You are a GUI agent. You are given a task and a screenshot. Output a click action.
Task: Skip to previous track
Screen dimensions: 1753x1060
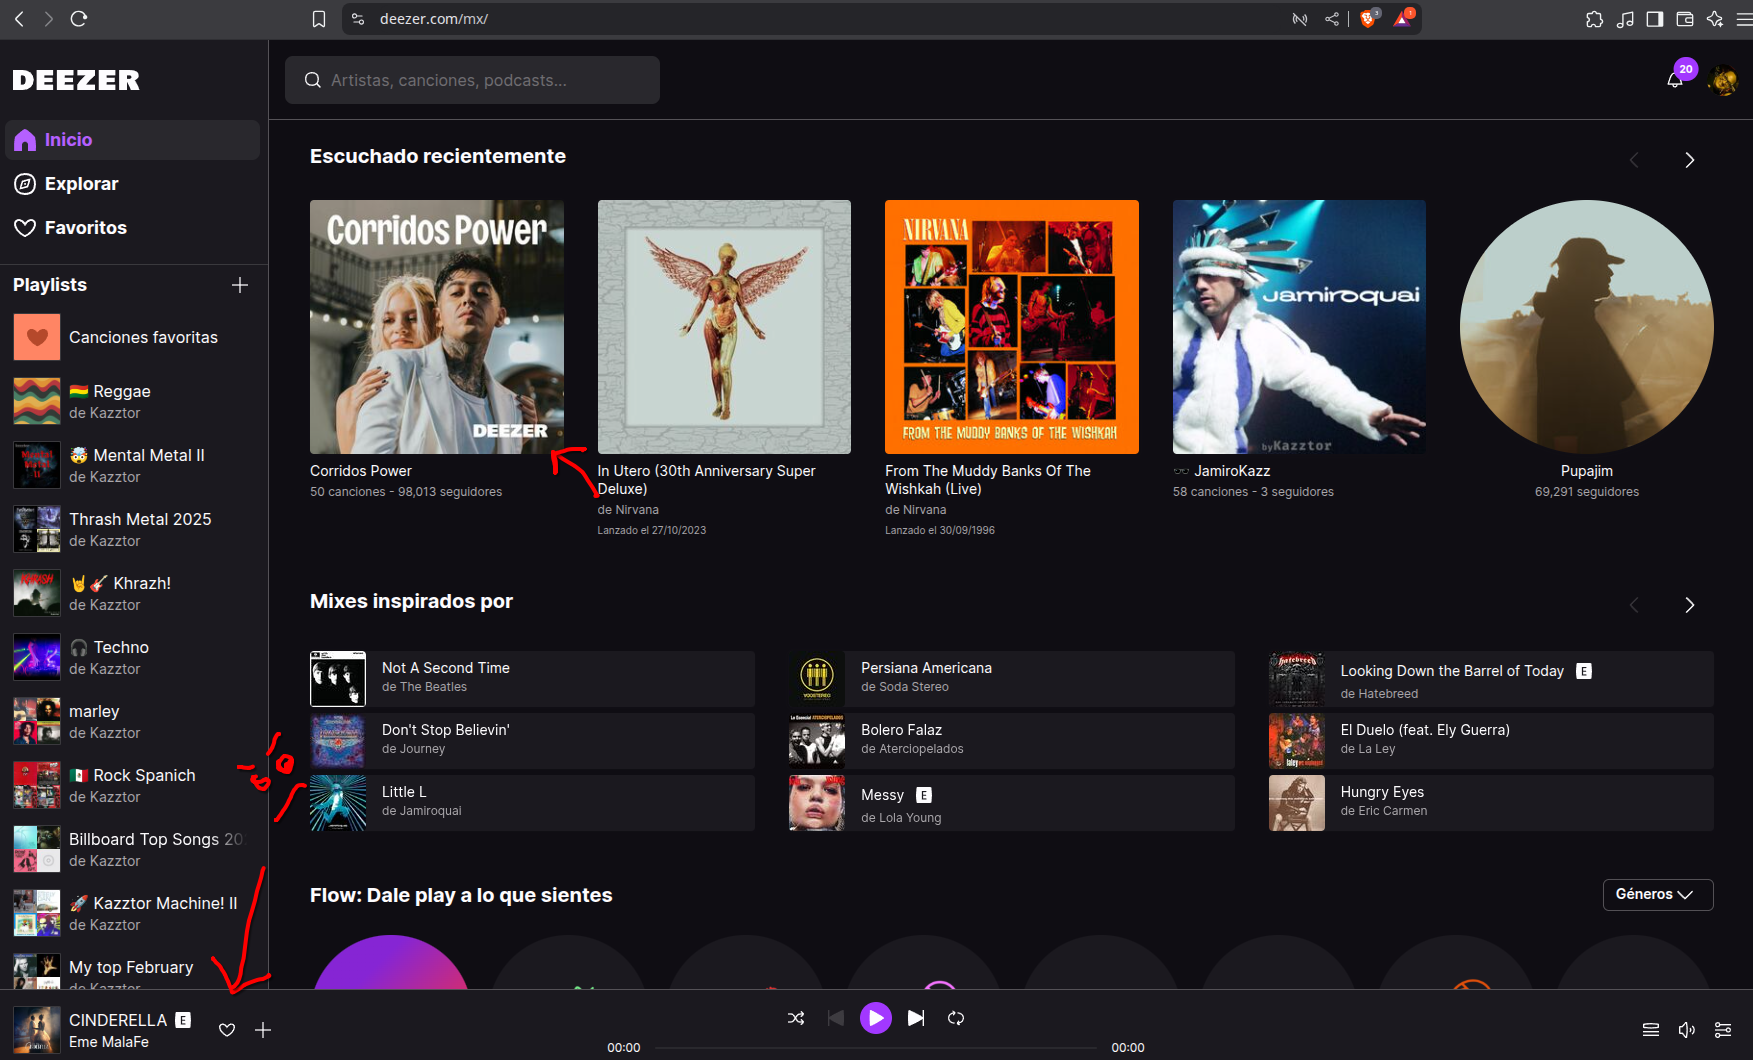point(836,1018)
